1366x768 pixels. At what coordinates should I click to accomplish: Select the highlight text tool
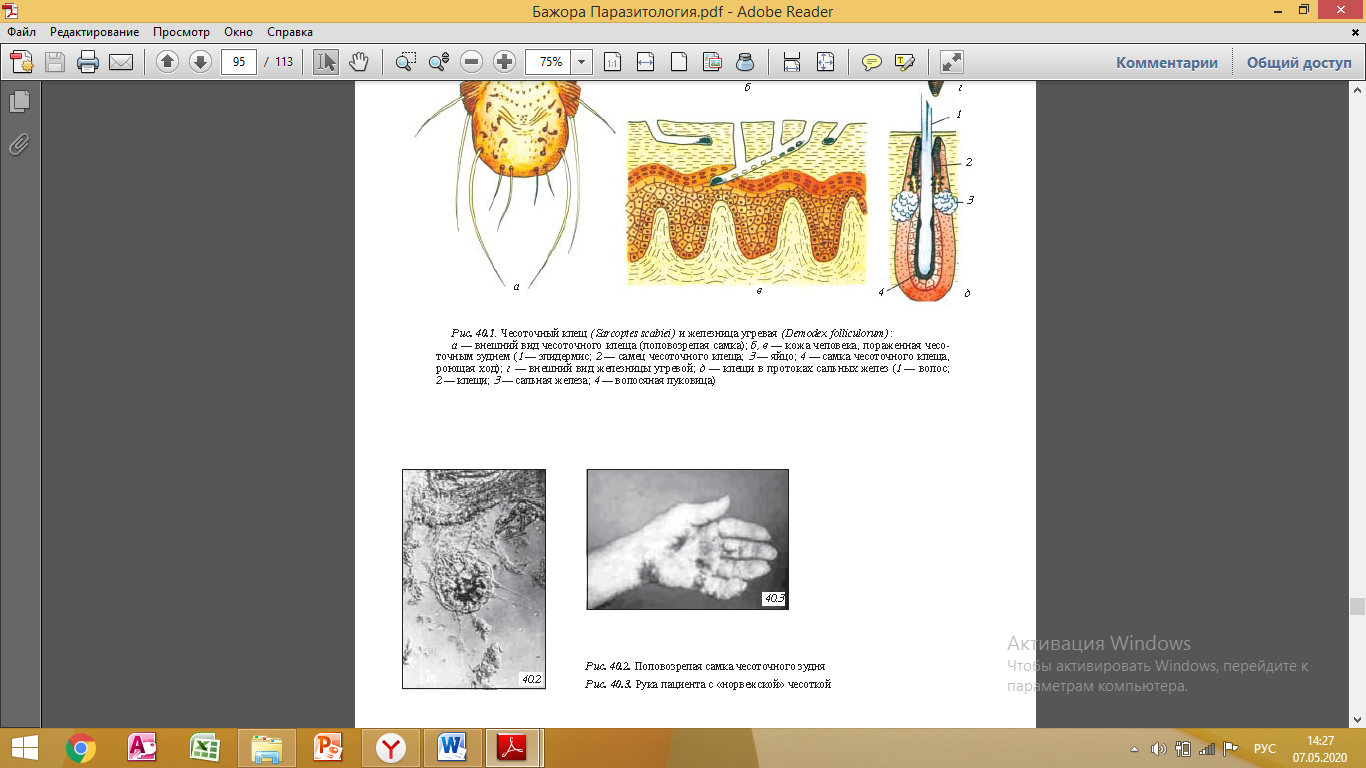(905, 62)
